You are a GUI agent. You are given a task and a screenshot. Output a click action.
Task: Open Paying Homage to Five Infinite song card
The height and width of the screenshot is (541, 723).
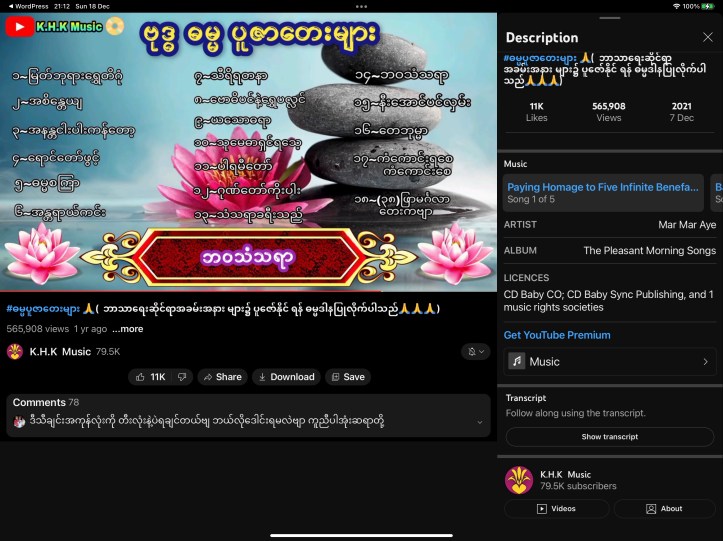[603, 193]
